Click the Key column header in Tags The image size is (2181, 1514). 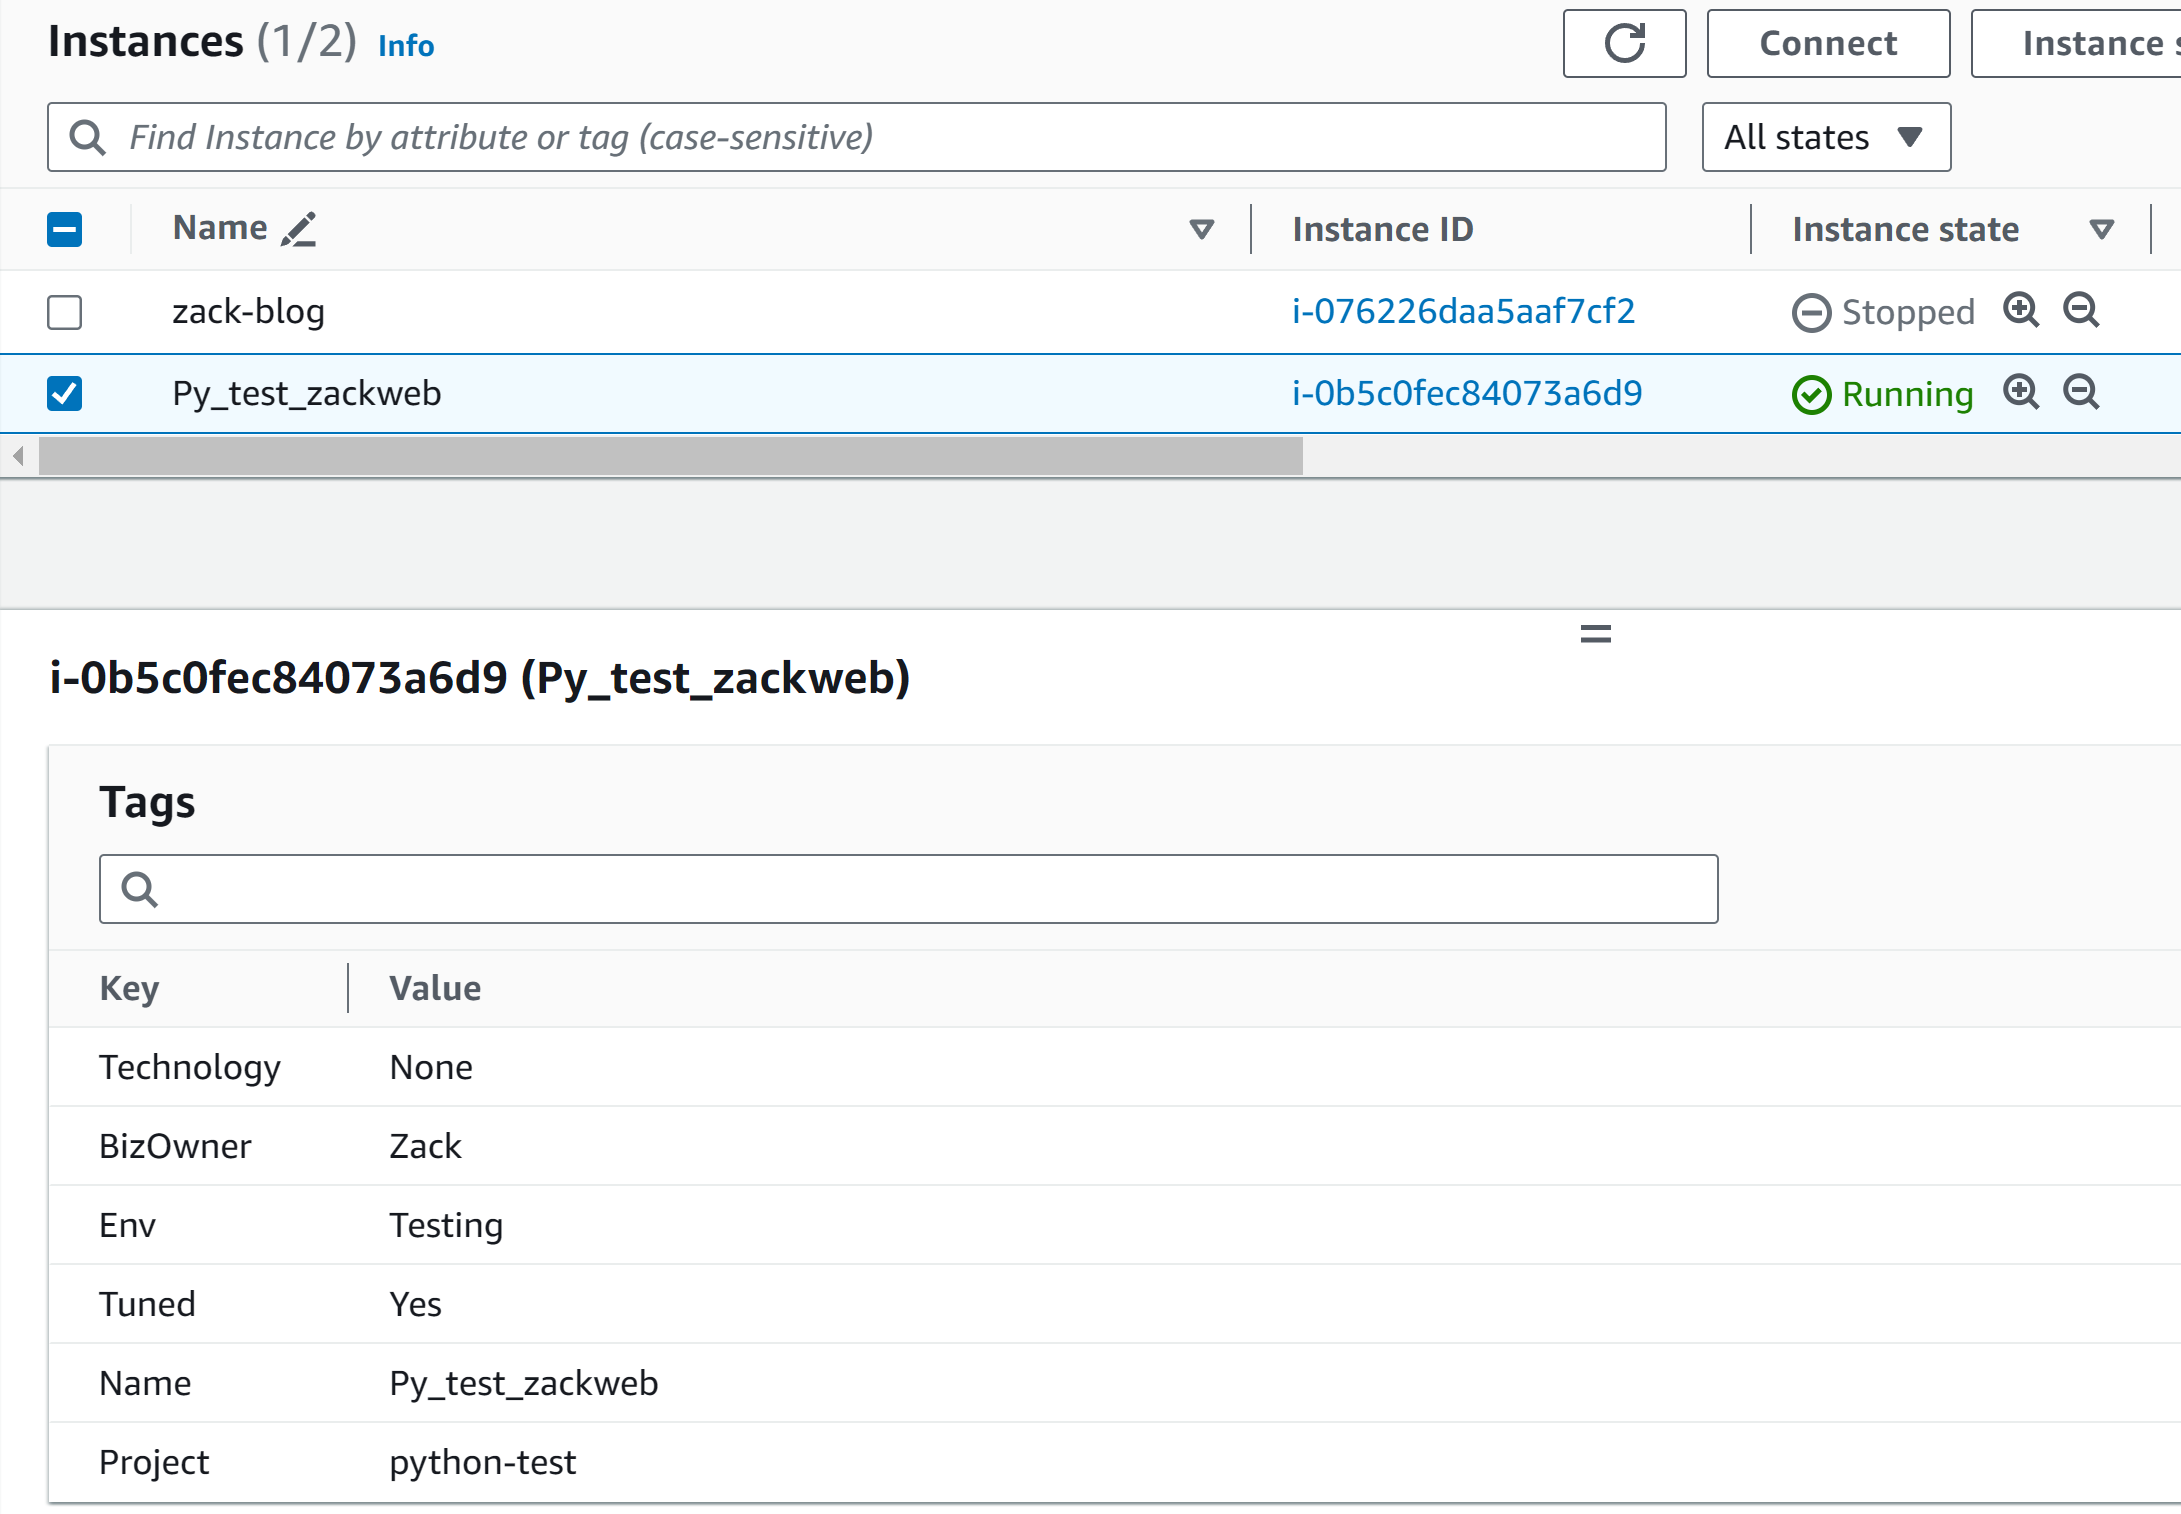129,988
